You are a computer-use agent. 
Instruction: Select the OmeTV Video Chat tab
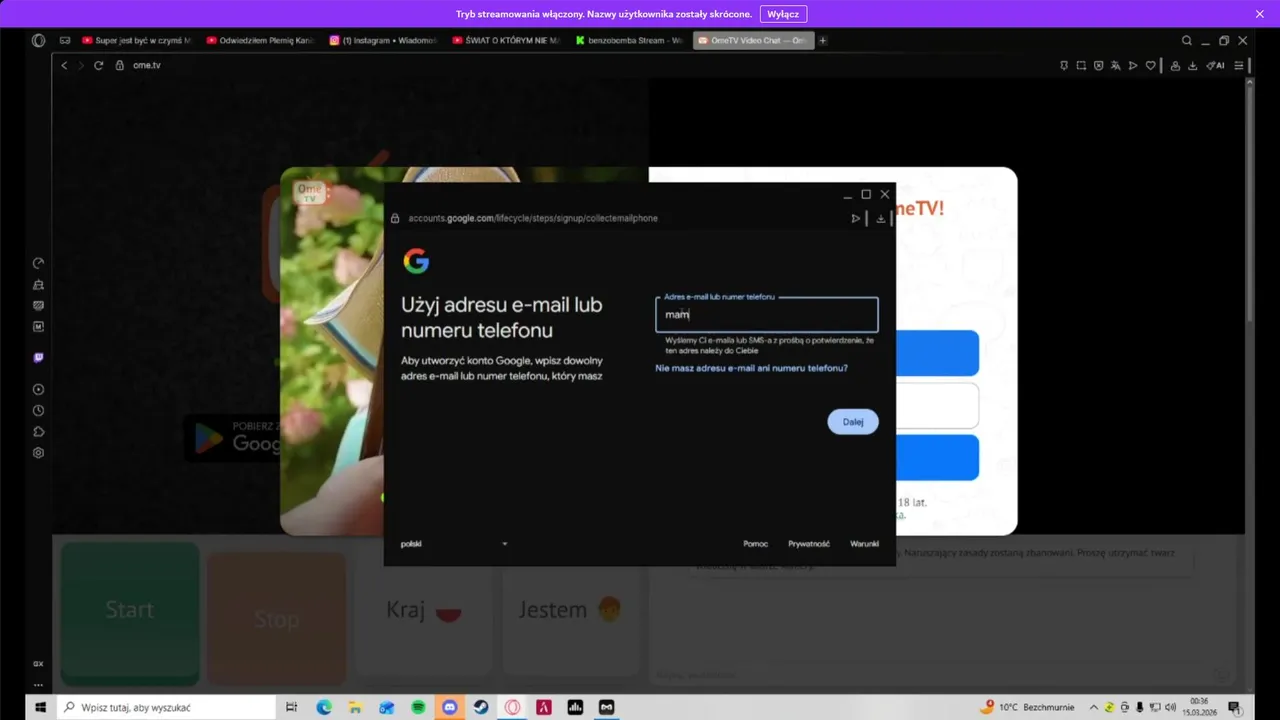(753, 41)
